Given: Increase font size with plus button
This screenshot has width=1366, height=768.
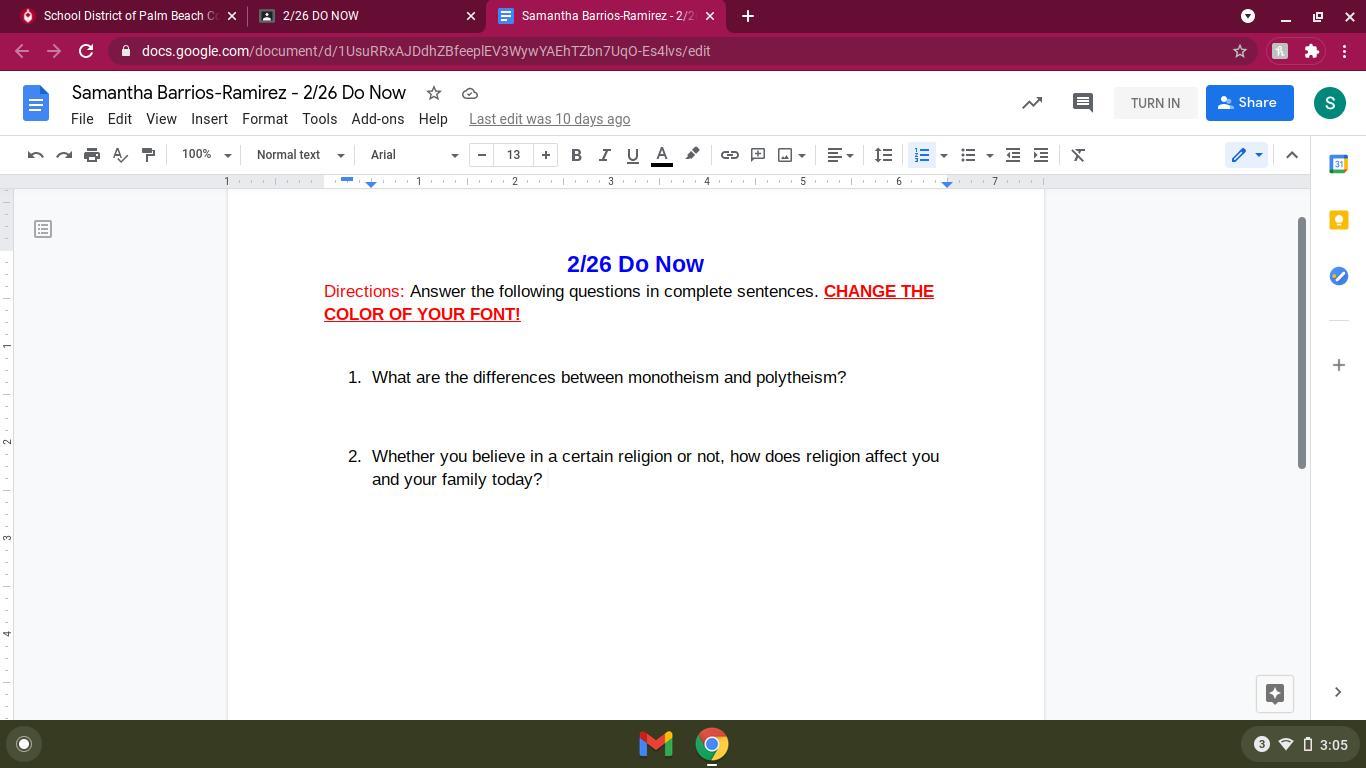Looking at the screenshot, I should (x=546, y=155).
